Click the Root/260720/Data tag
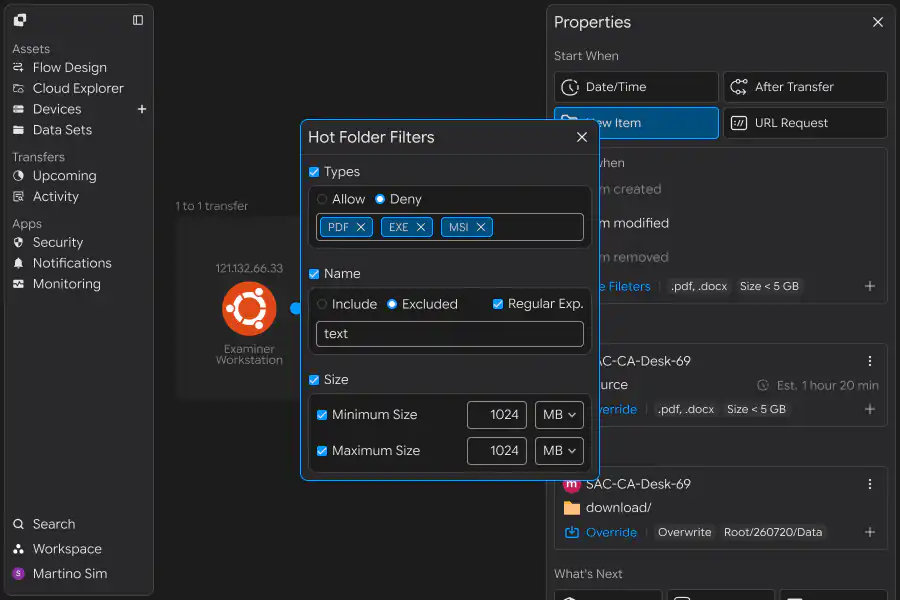The width and height of the screenshot is (900, 600). point(773,533)
